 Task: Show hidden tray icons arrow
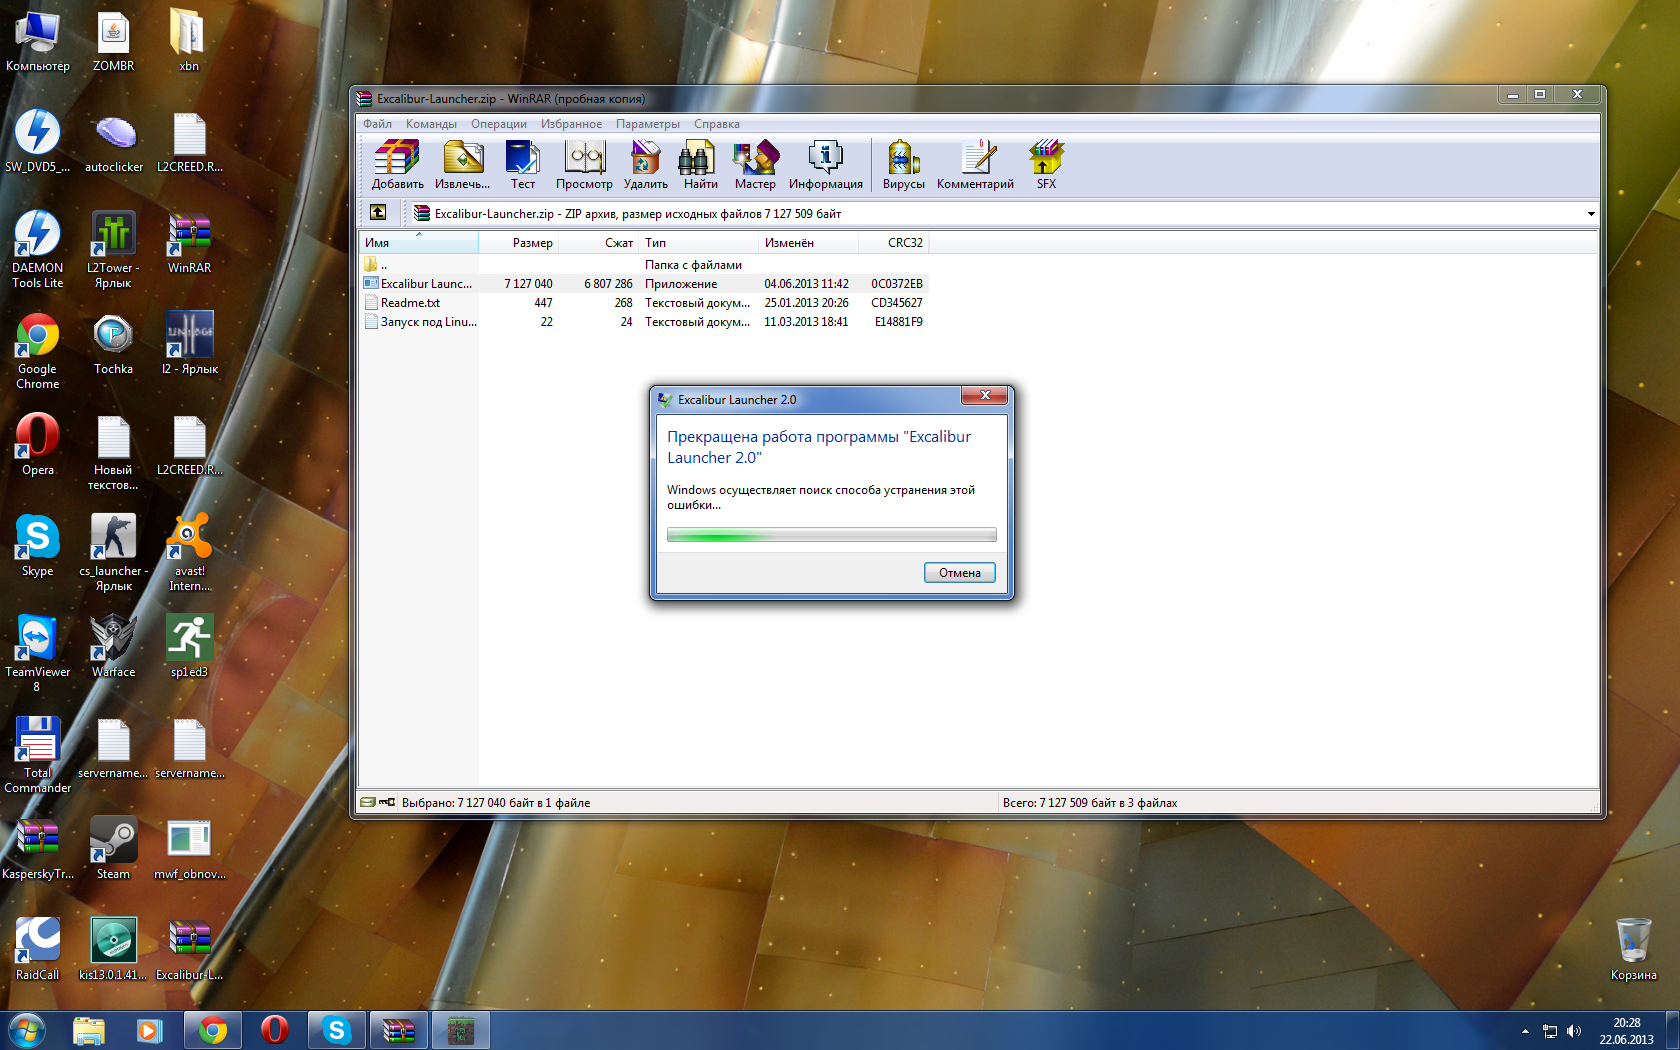click(x=1525, y=1031)
